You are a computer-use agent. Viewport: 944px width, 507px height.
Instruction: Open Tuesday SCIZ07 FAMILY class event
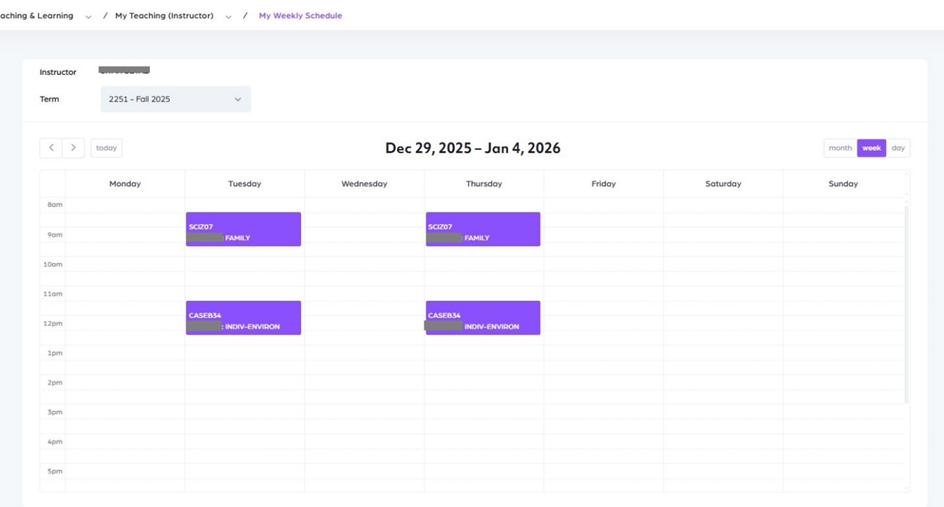click(x=243, y=229)
